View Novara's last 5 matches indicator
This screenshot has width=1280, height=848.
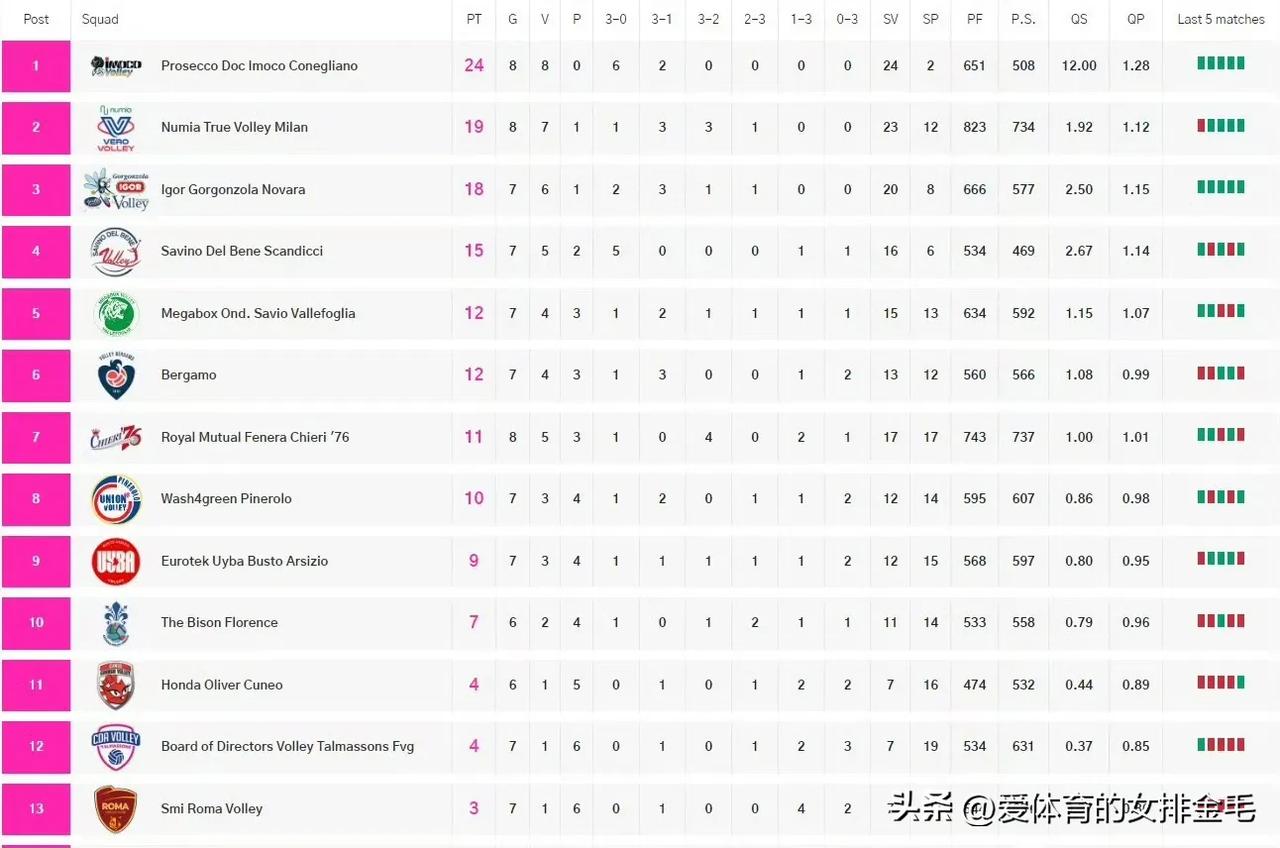point(1221,187)
